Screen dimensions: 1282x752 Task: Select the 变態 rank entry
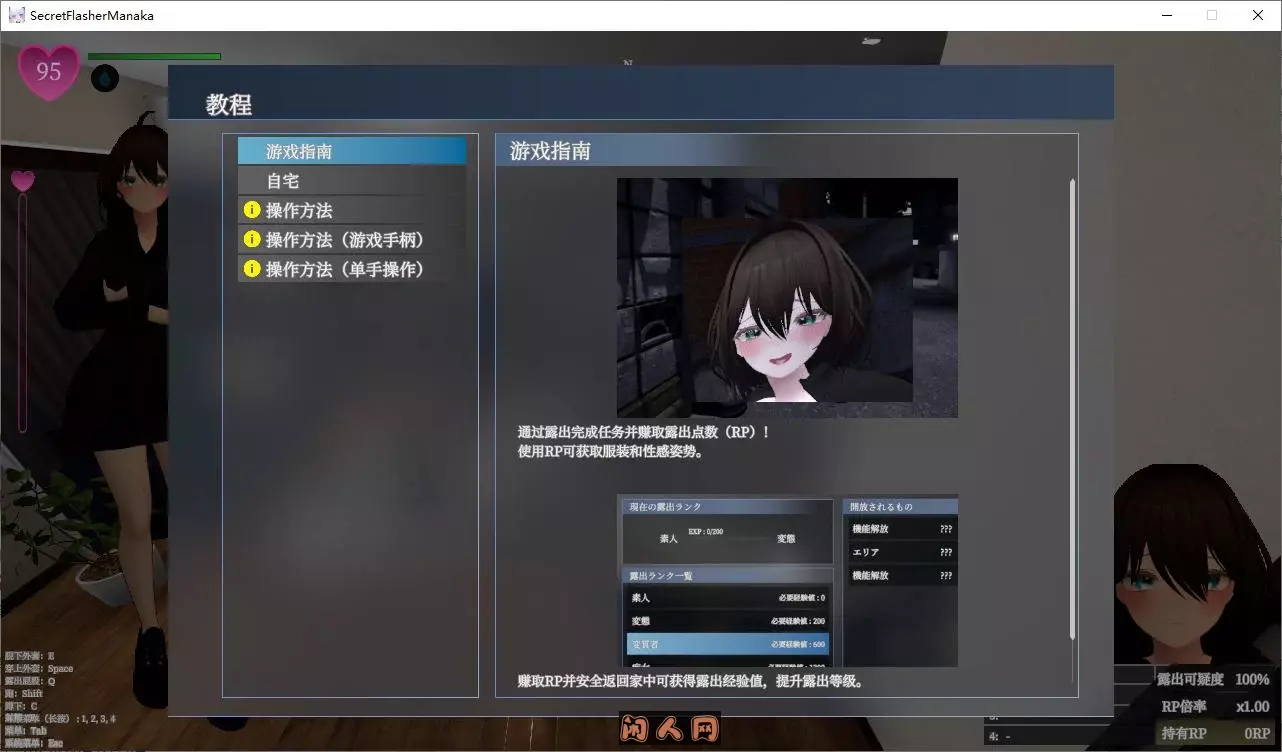(x=726, y=621)
